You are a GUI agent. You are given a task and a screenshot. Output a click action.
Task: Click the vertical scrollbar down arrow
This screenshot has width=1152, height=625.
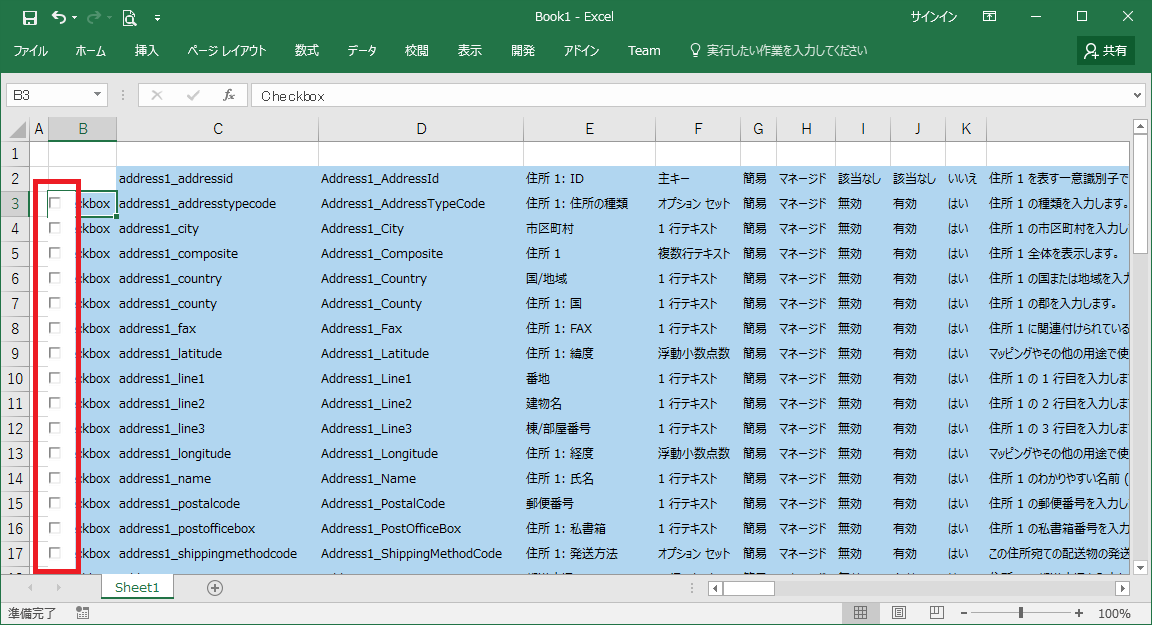pyautogui.click(x=1140, y=567)
